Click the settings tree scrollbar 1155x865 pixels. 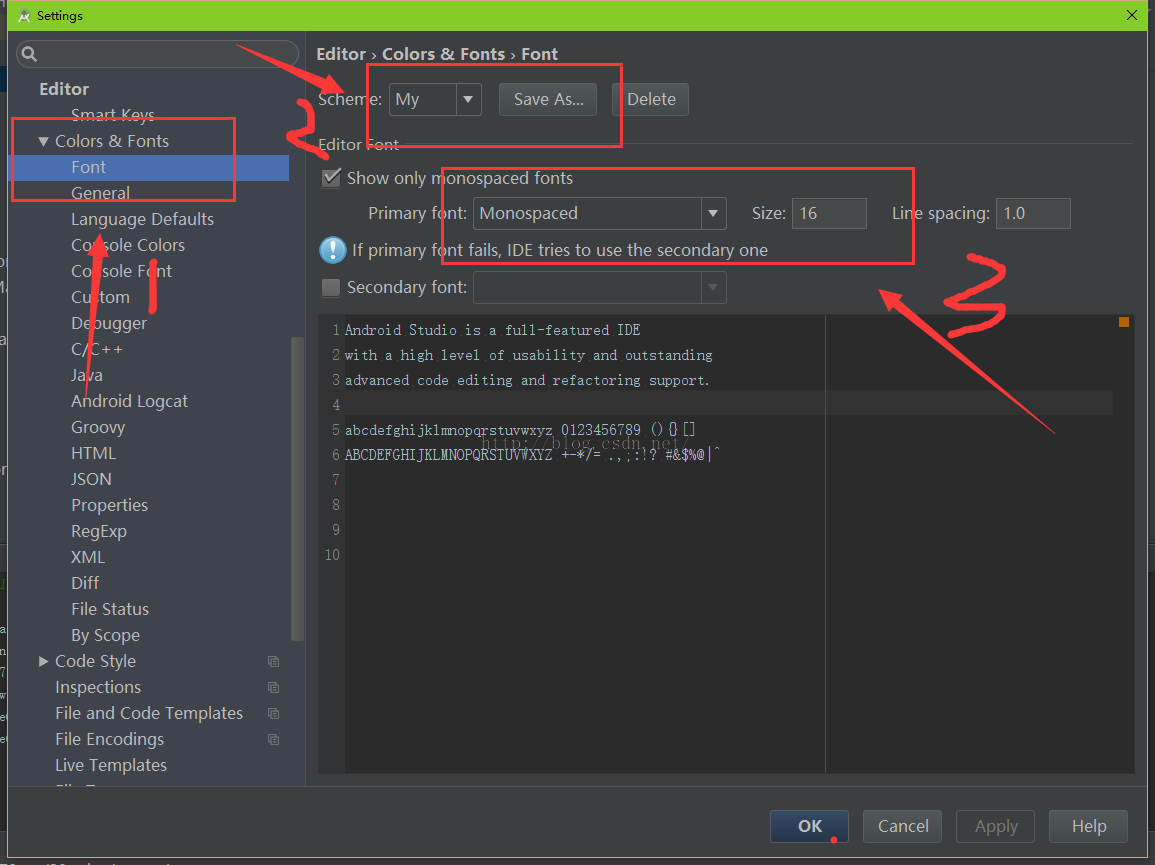(298, 488)
